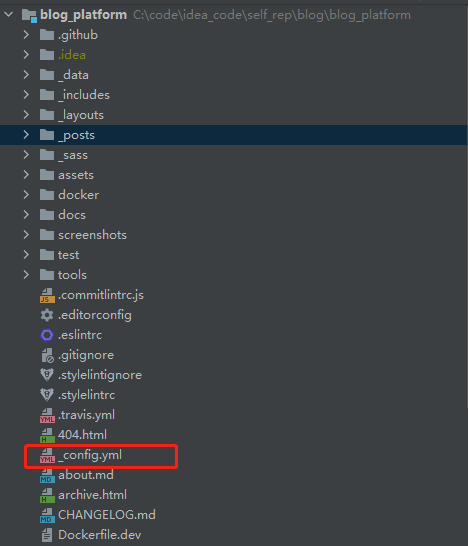Click the .eslintrc hexagon icon
The height and width of the screenshot is (546, 468).
pyautogui.click(x=47, y=335)
